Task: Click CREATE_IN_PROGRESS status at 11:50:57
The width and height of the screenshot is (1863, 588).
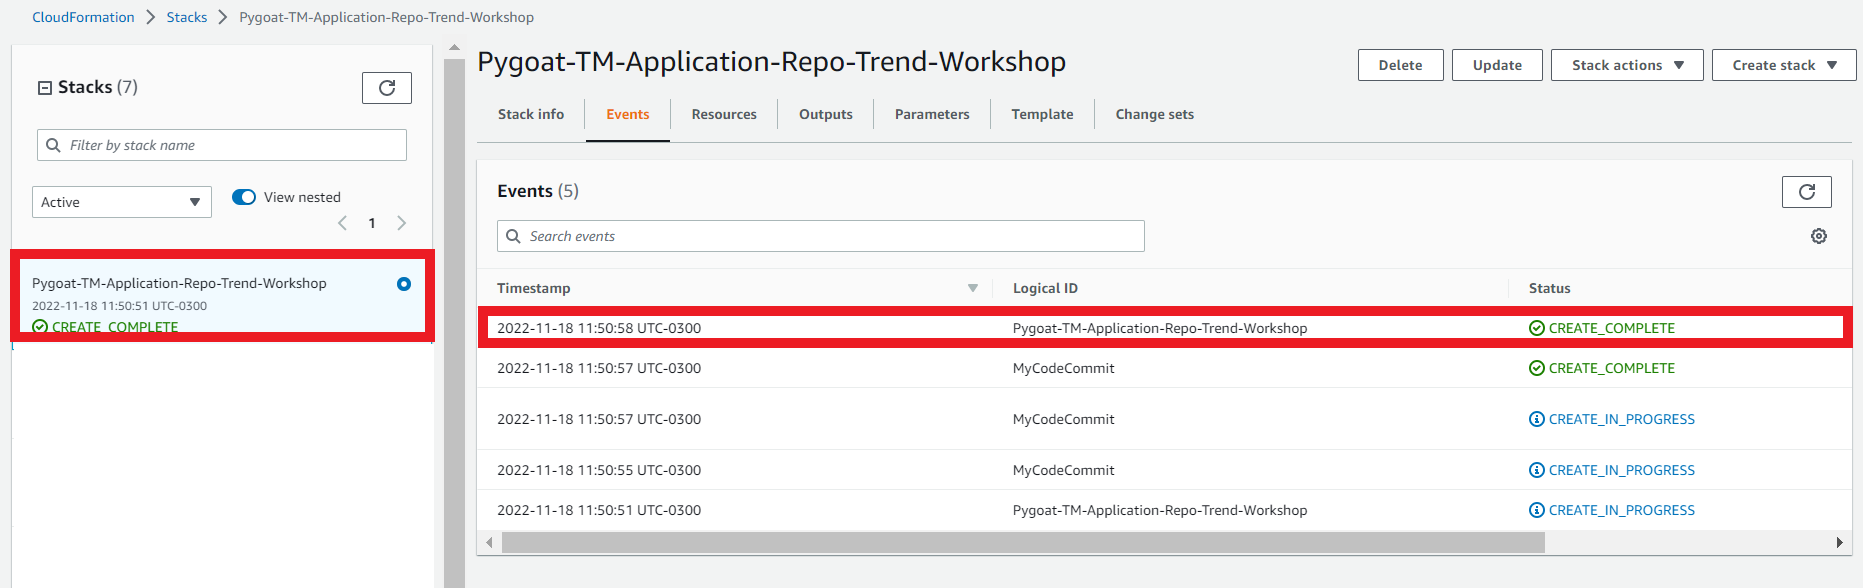Action: click(x=1612, y=419)
